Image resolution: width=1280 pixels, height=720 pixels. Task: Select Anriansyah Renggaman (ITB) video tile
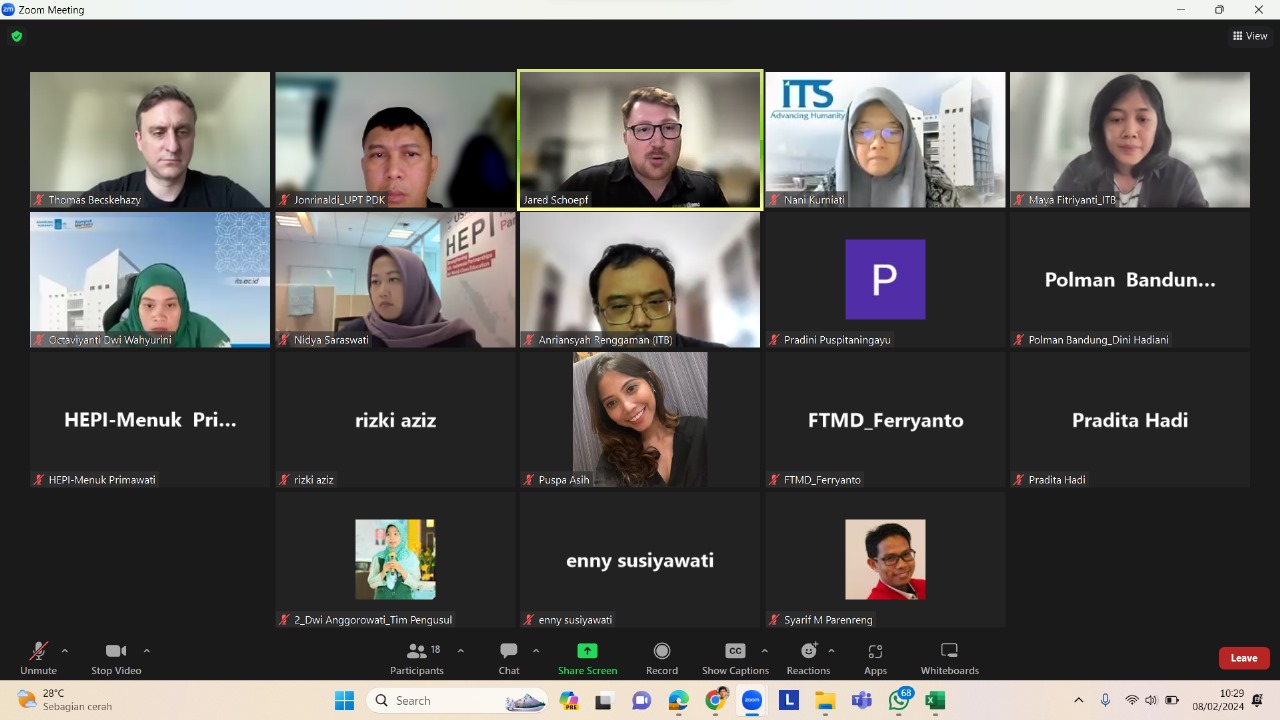coord(640,280)
